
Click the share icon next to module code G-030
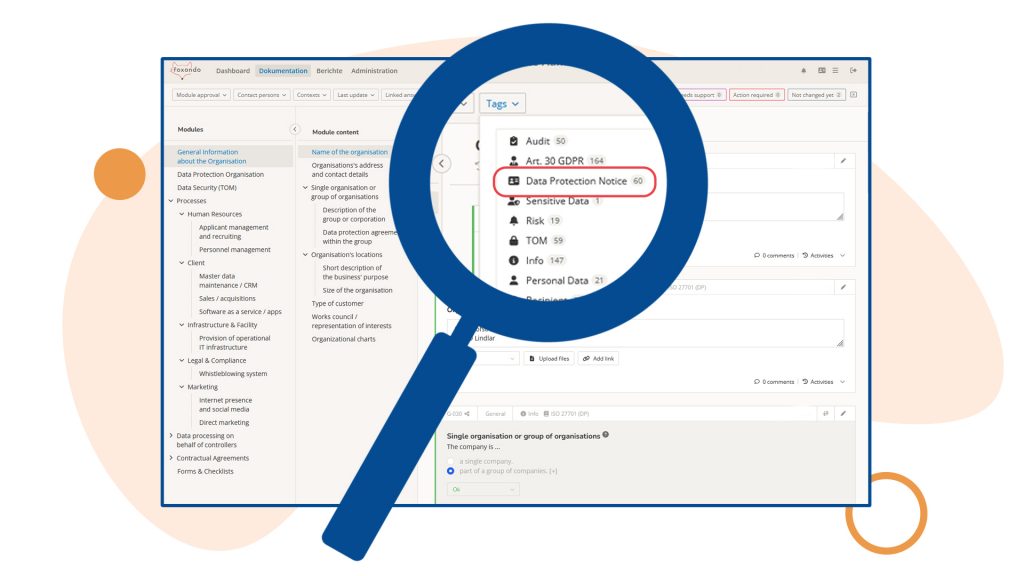(468, 413)
